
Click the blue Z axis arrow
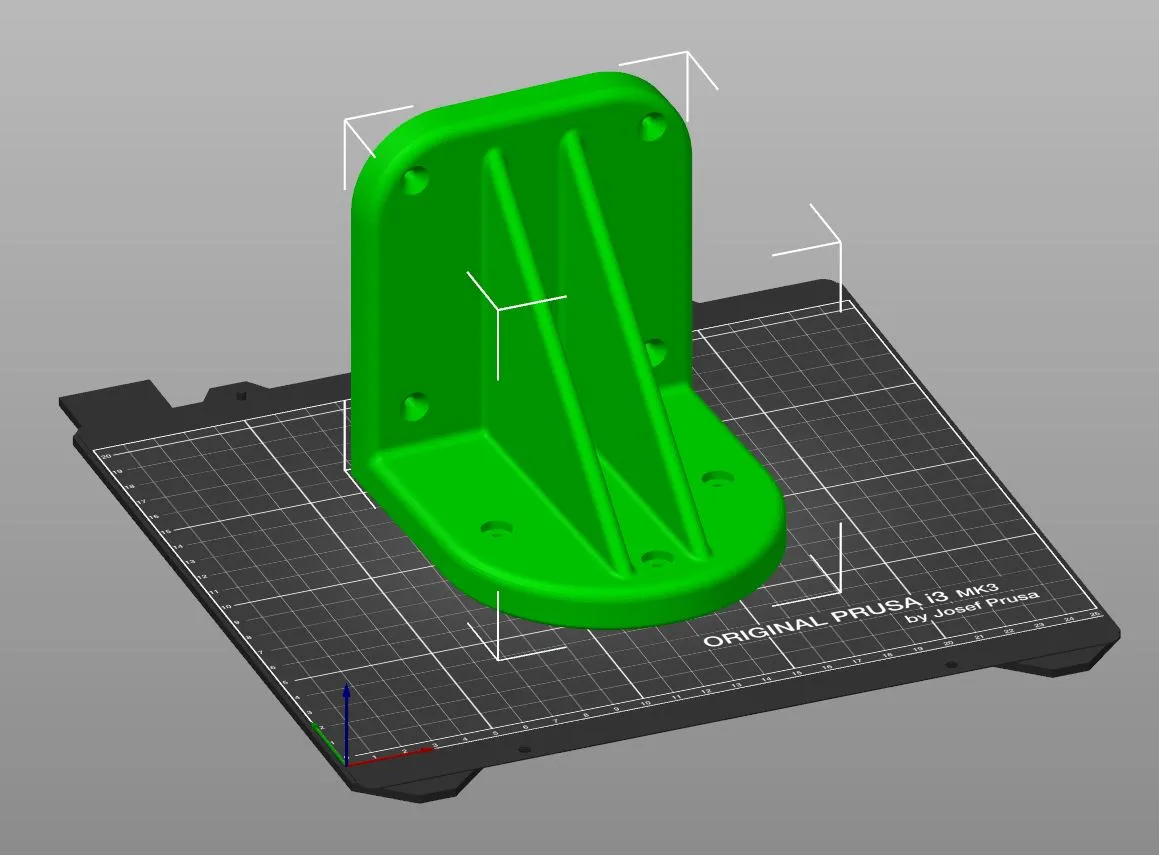tap(346, 721)
